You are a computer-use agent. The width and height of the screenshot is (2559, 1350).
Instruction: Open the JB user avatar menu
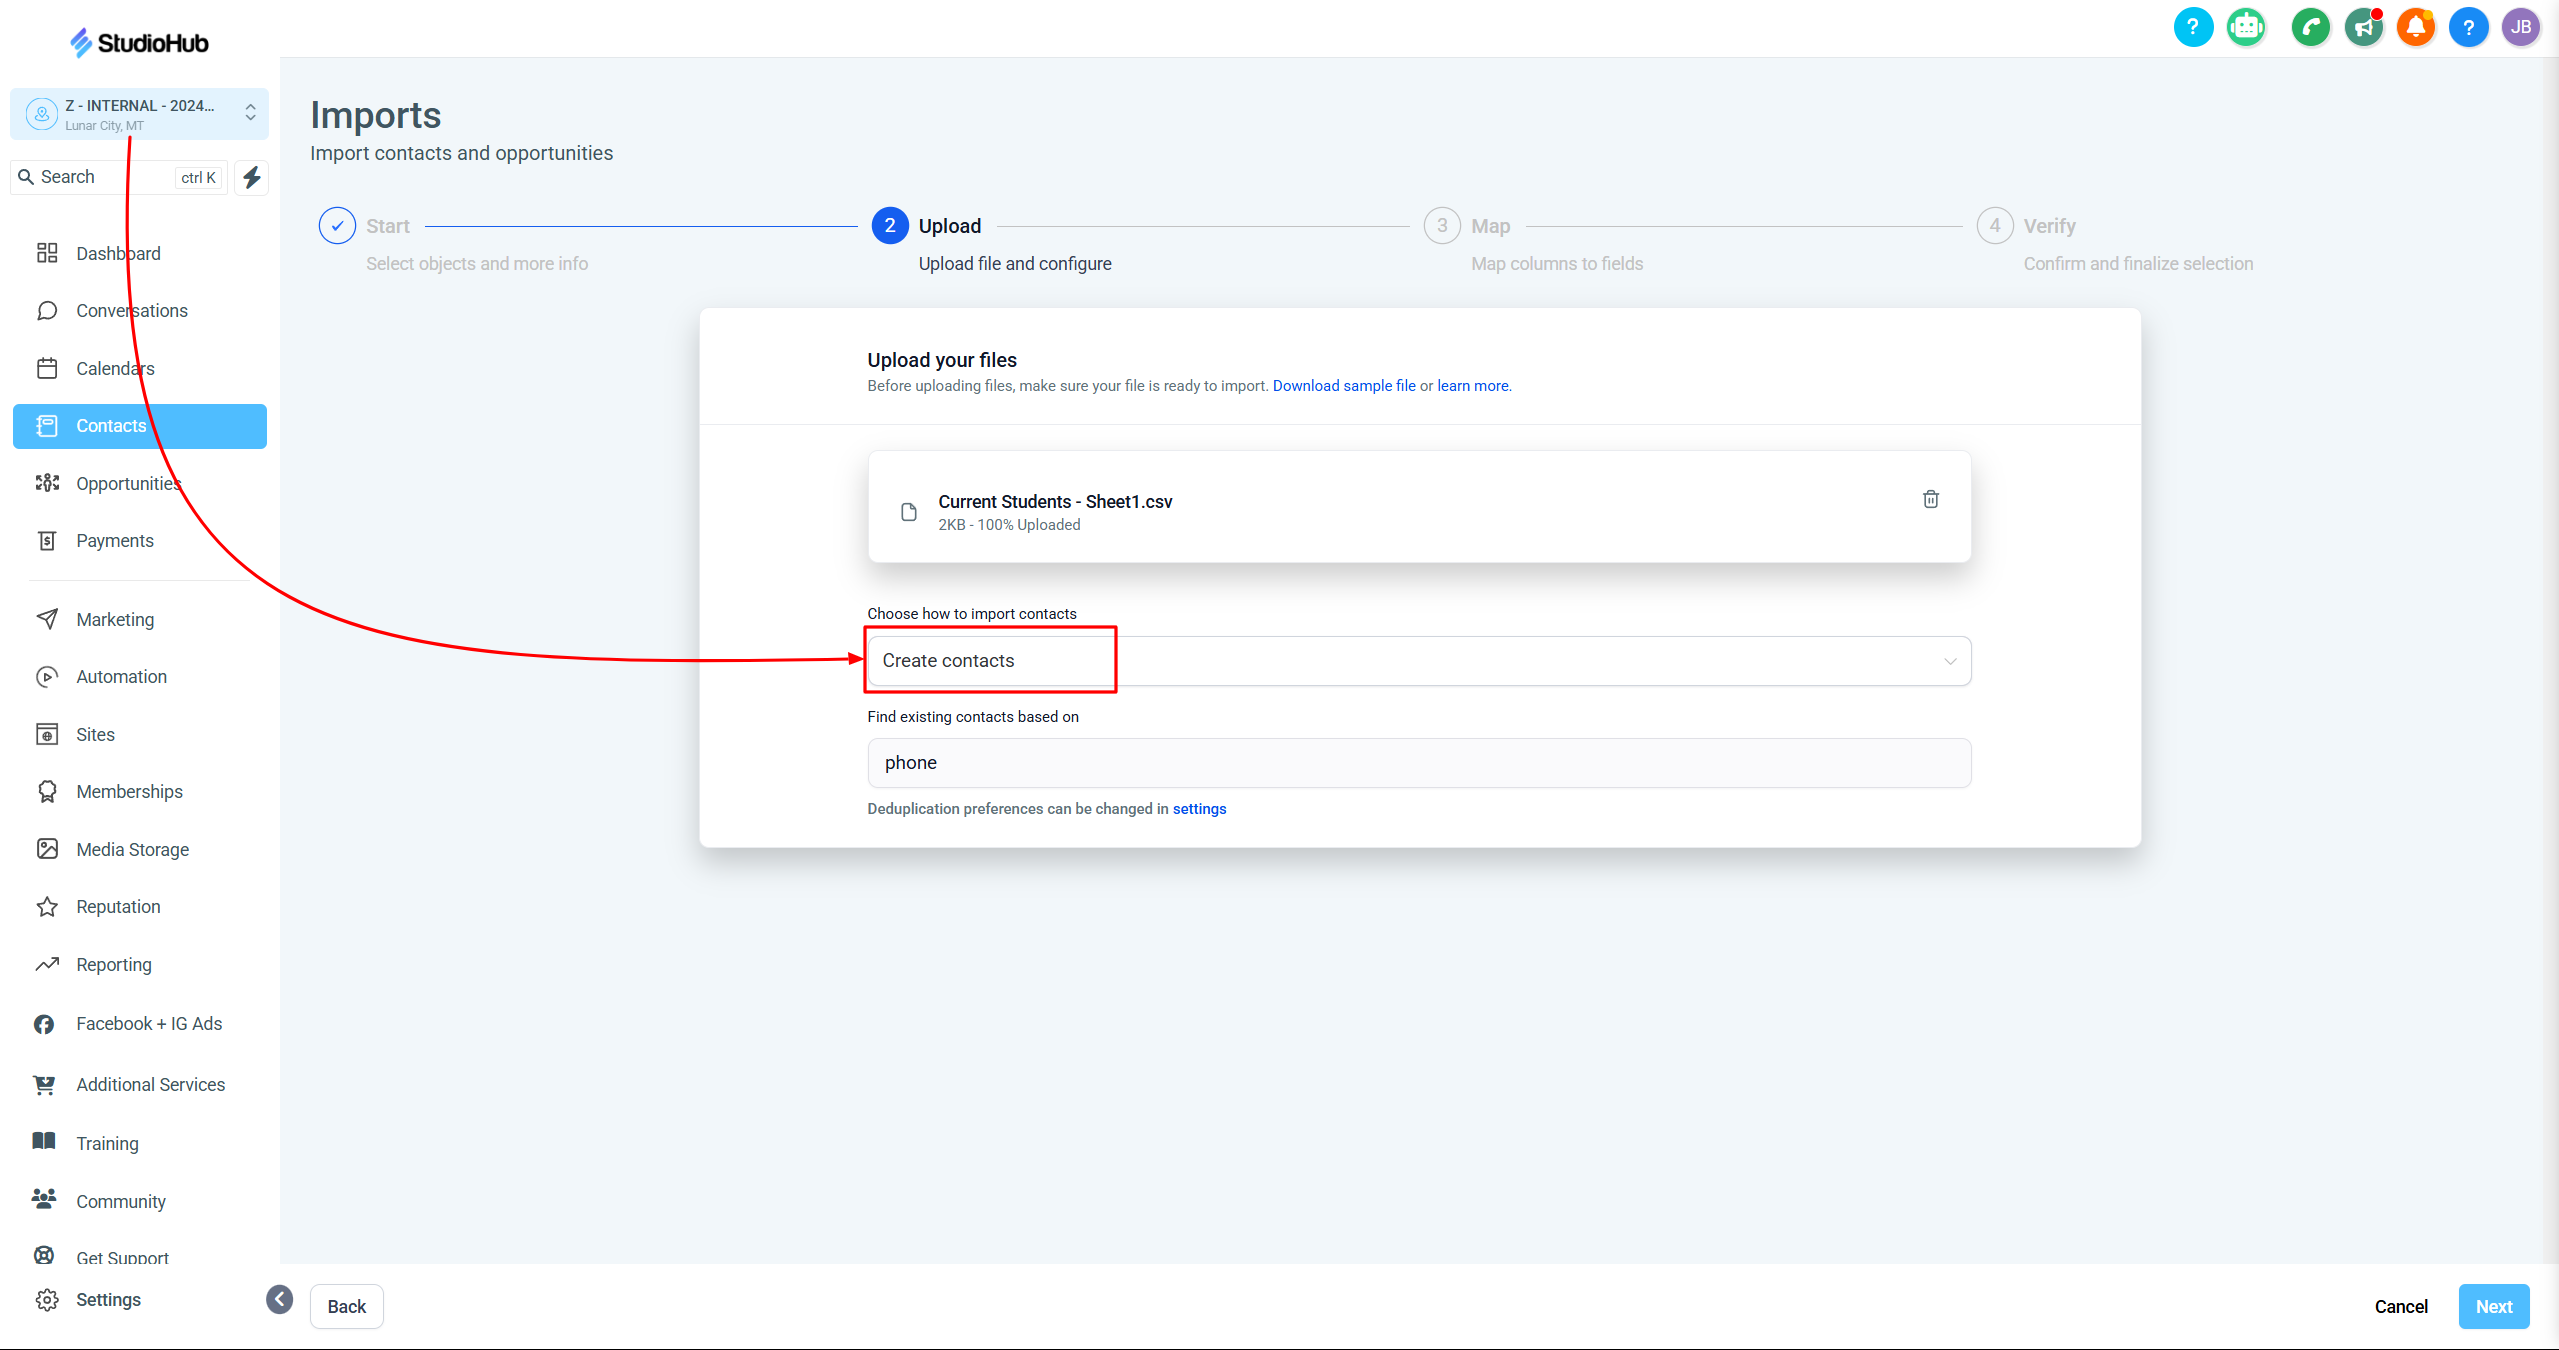tap(2520, 27)
